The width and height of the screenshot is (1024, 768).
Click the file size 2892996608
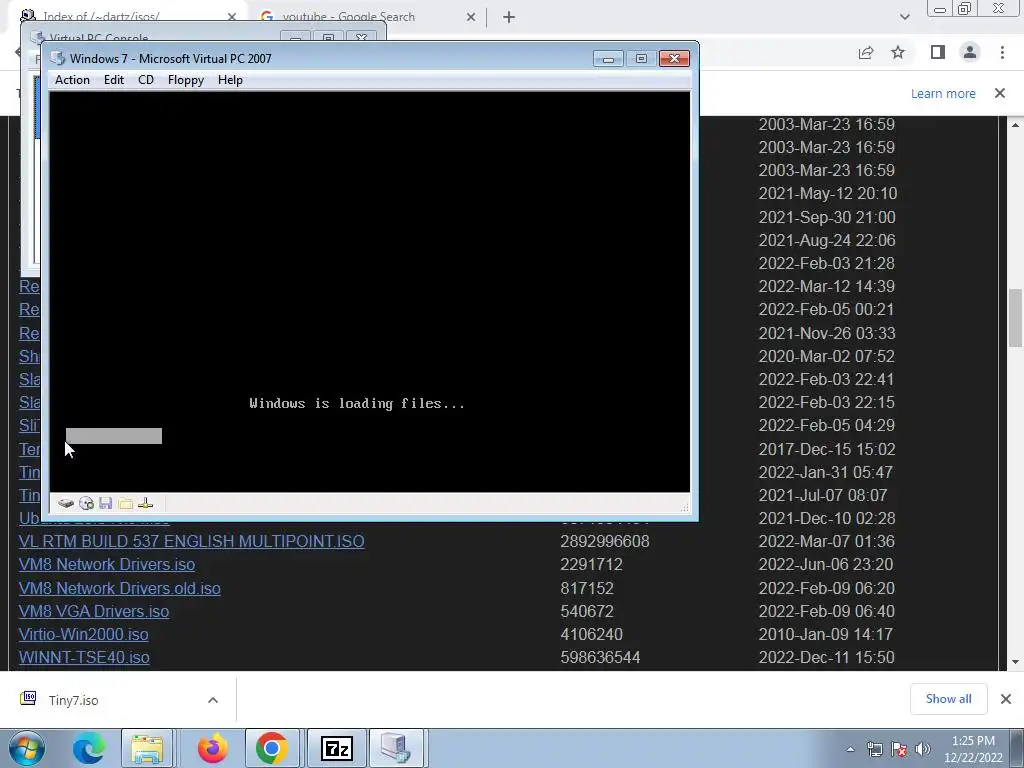[x=605, y=541]
